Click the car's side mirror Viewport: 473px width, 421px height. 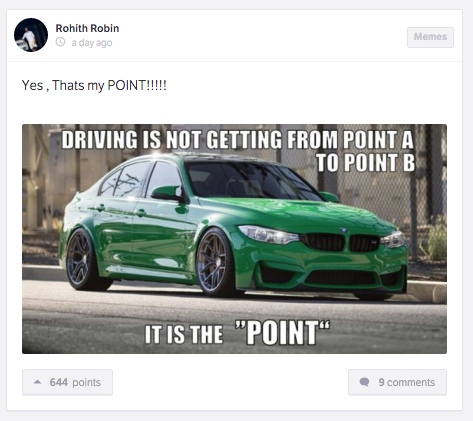168,193
